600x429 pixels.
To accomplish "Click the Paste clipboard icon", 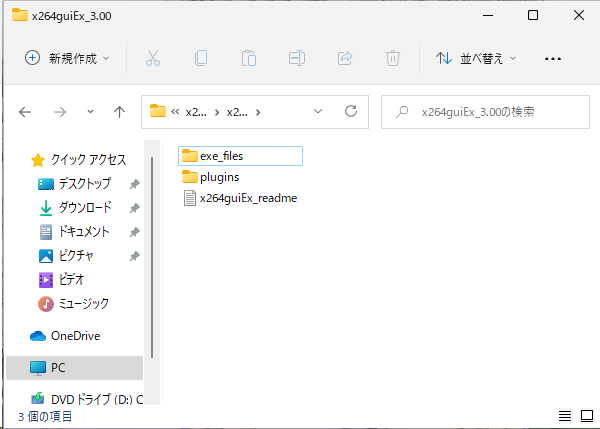I will [249, 59].
